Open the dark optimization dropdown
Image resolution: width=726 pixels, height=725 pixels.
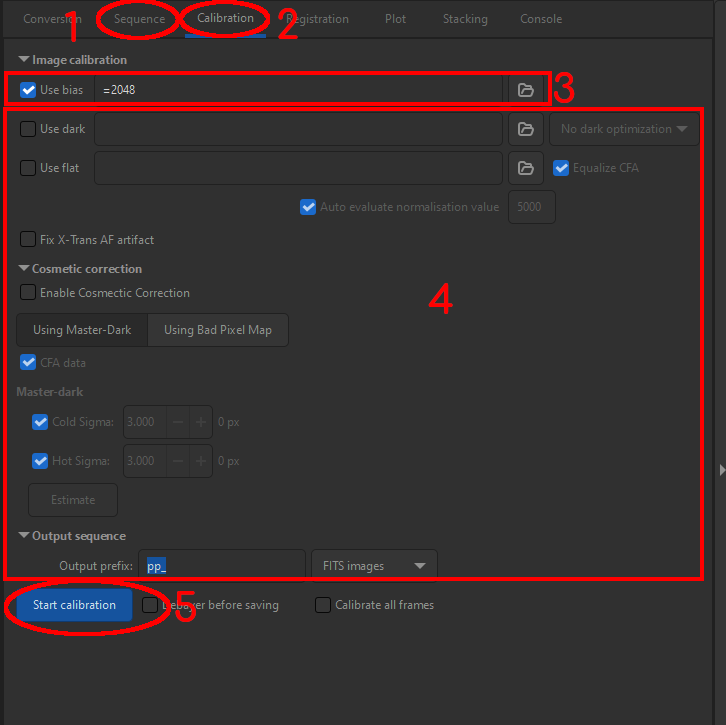[x=624, y=129]
